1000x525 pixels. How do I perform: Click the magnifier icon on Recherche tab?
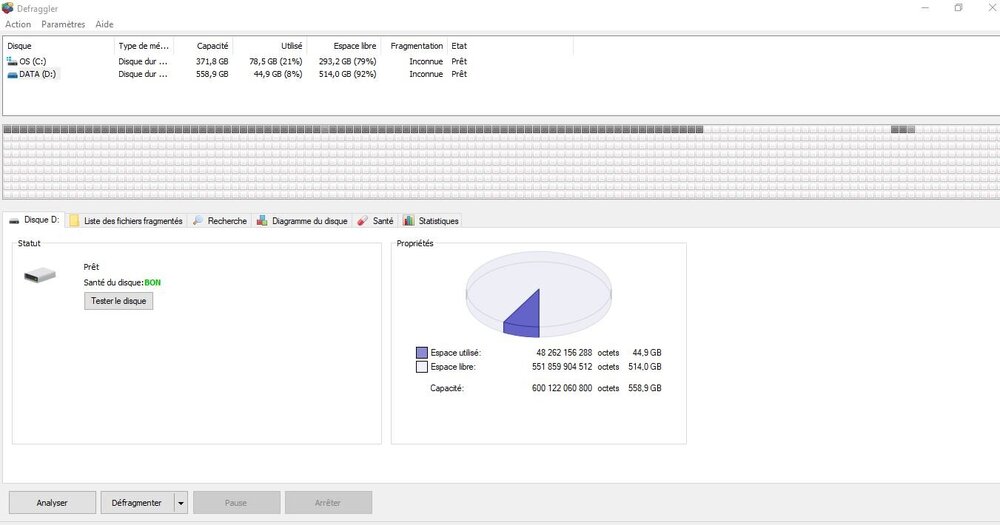click(198, 220)
